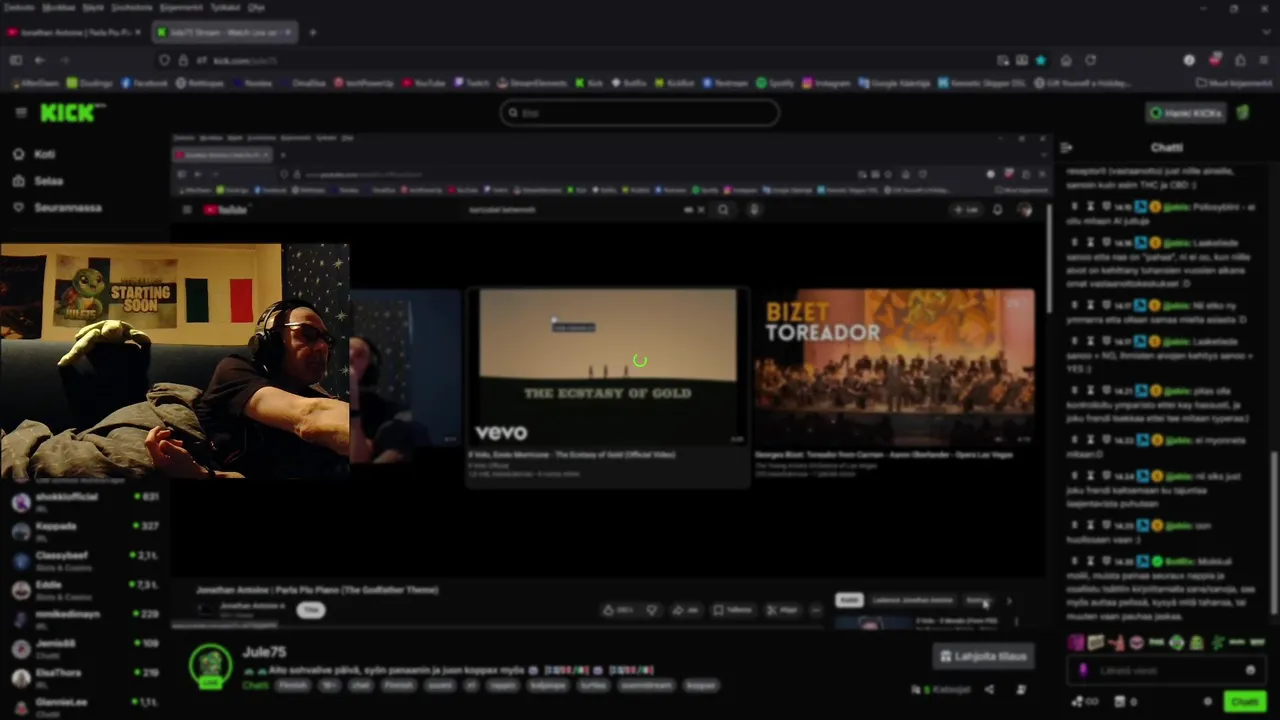This screenshot has height=720, width=1280.
Task: Expand the Muut kirjanmerkit bookmarks folder
Action: click(x=1234, y=83)
